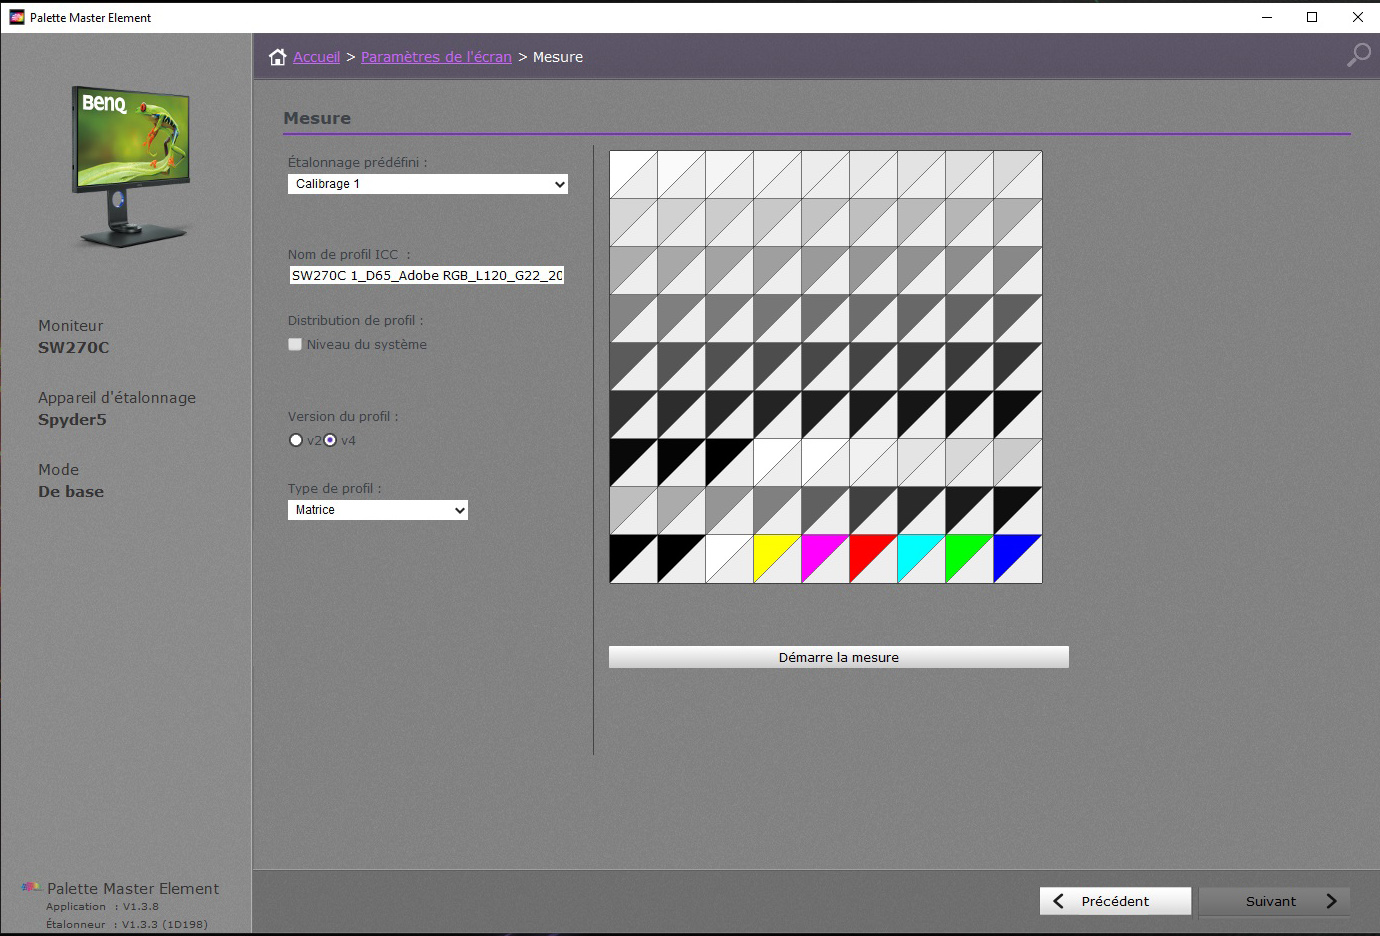Expand the Type de profil dropdown
Image resolution: width=1380 pixels, height=936 pixels.
(377, 510)
